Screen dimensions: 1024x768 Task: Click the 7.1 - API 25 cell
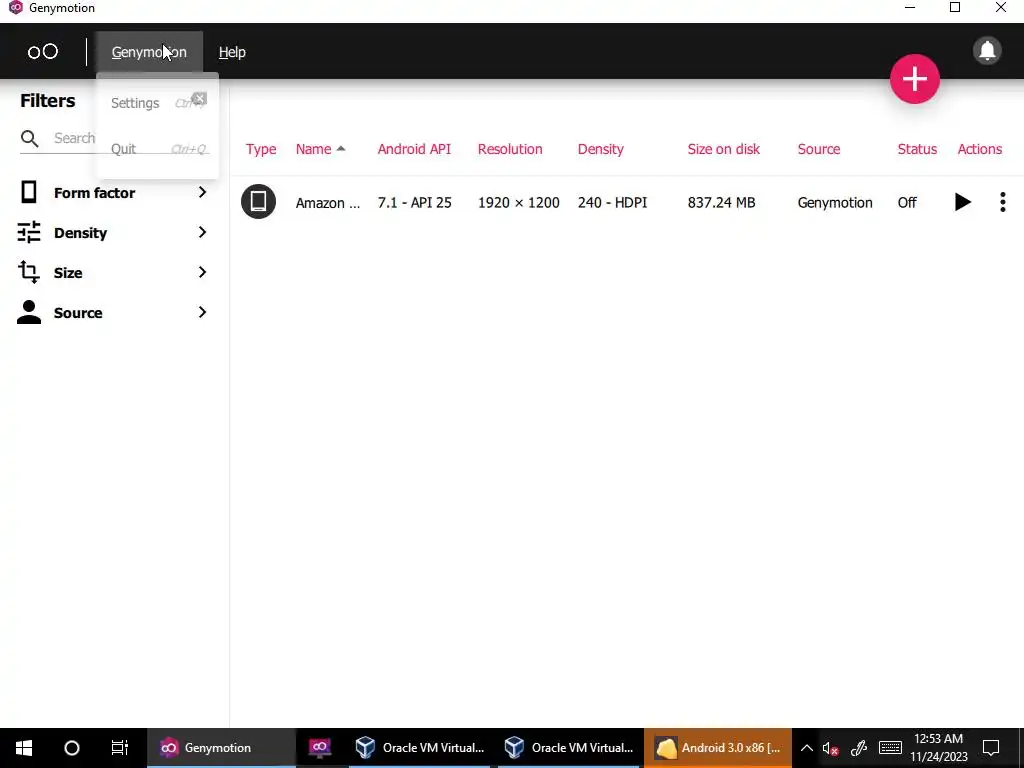(414, 202)
